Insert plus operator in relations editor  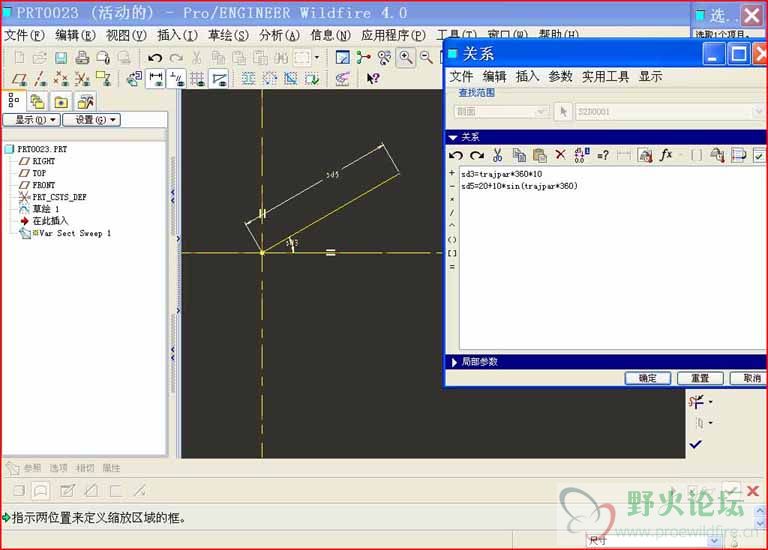click(452, 173)
